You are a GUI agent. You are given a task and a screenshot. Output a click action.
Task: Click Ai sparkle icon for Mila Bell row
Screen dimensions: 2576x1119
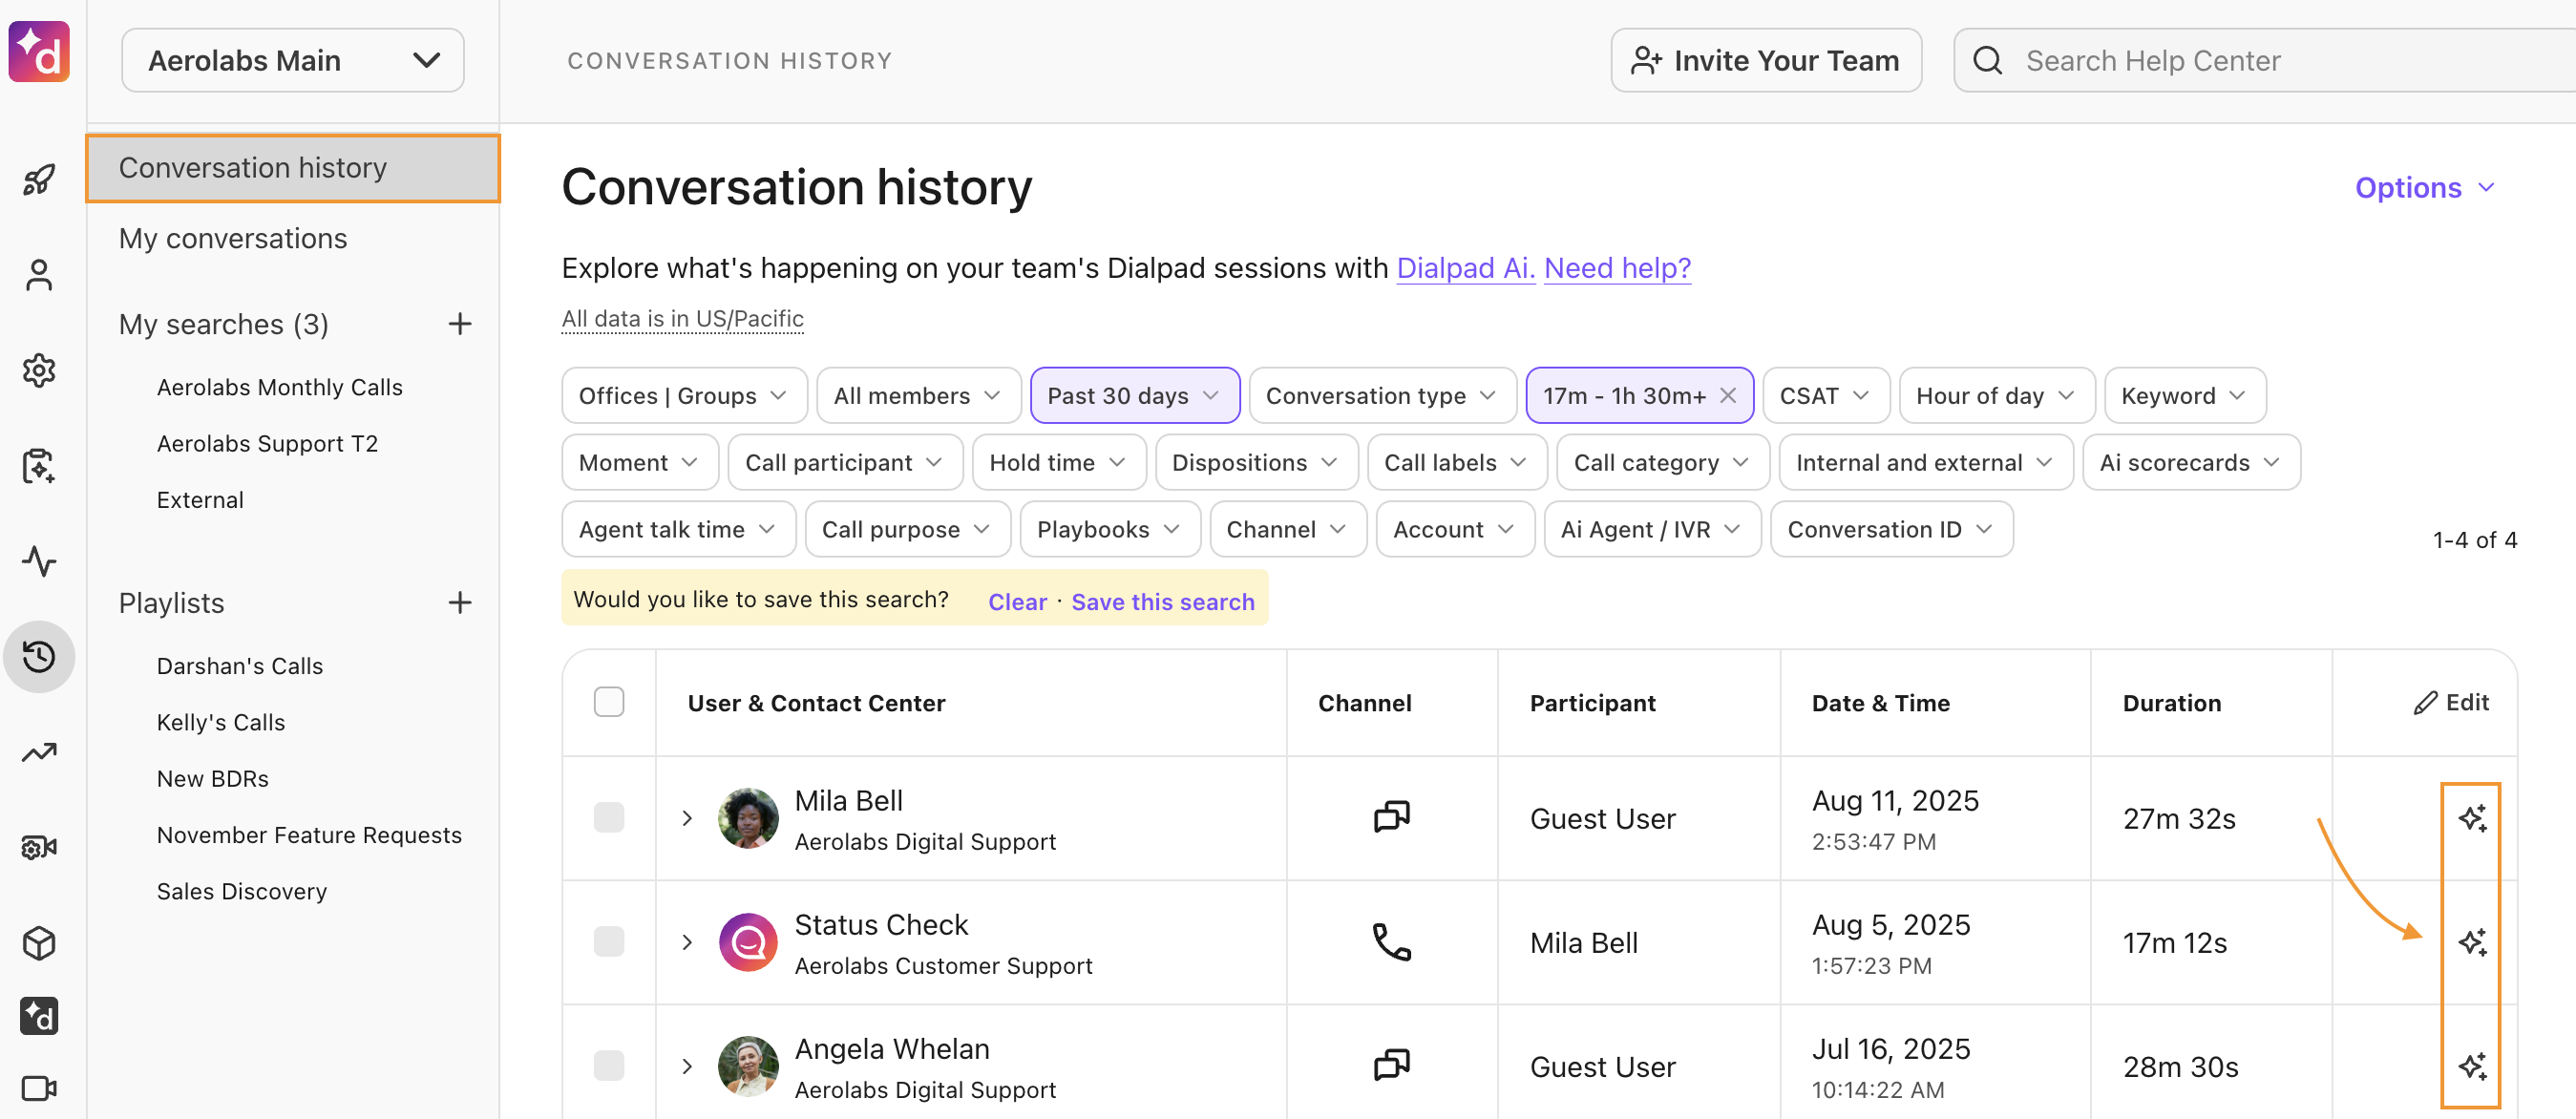(x=2472, y=819)
